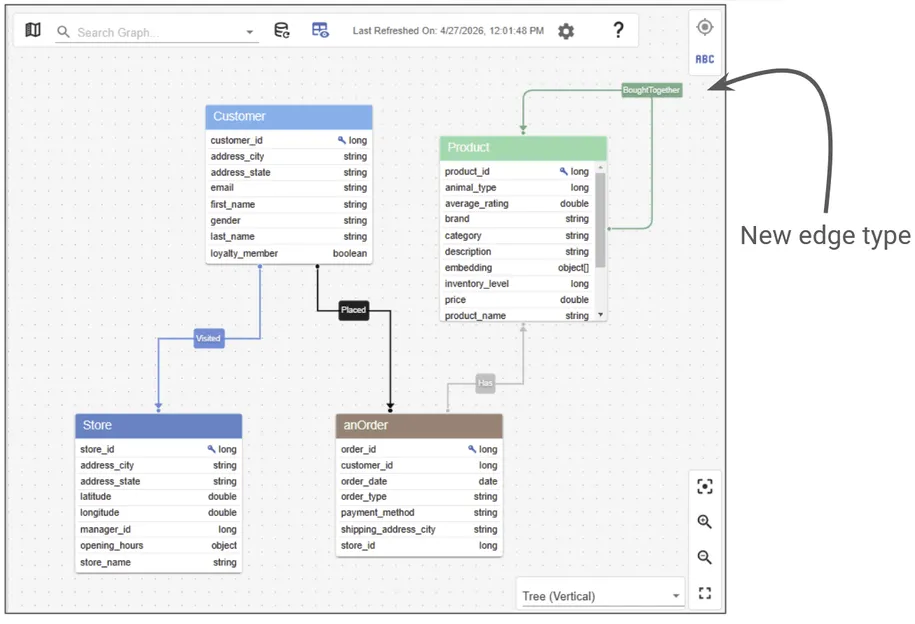Open the help question mark
This screenshot has width=915, height=624.
(618, 30)
